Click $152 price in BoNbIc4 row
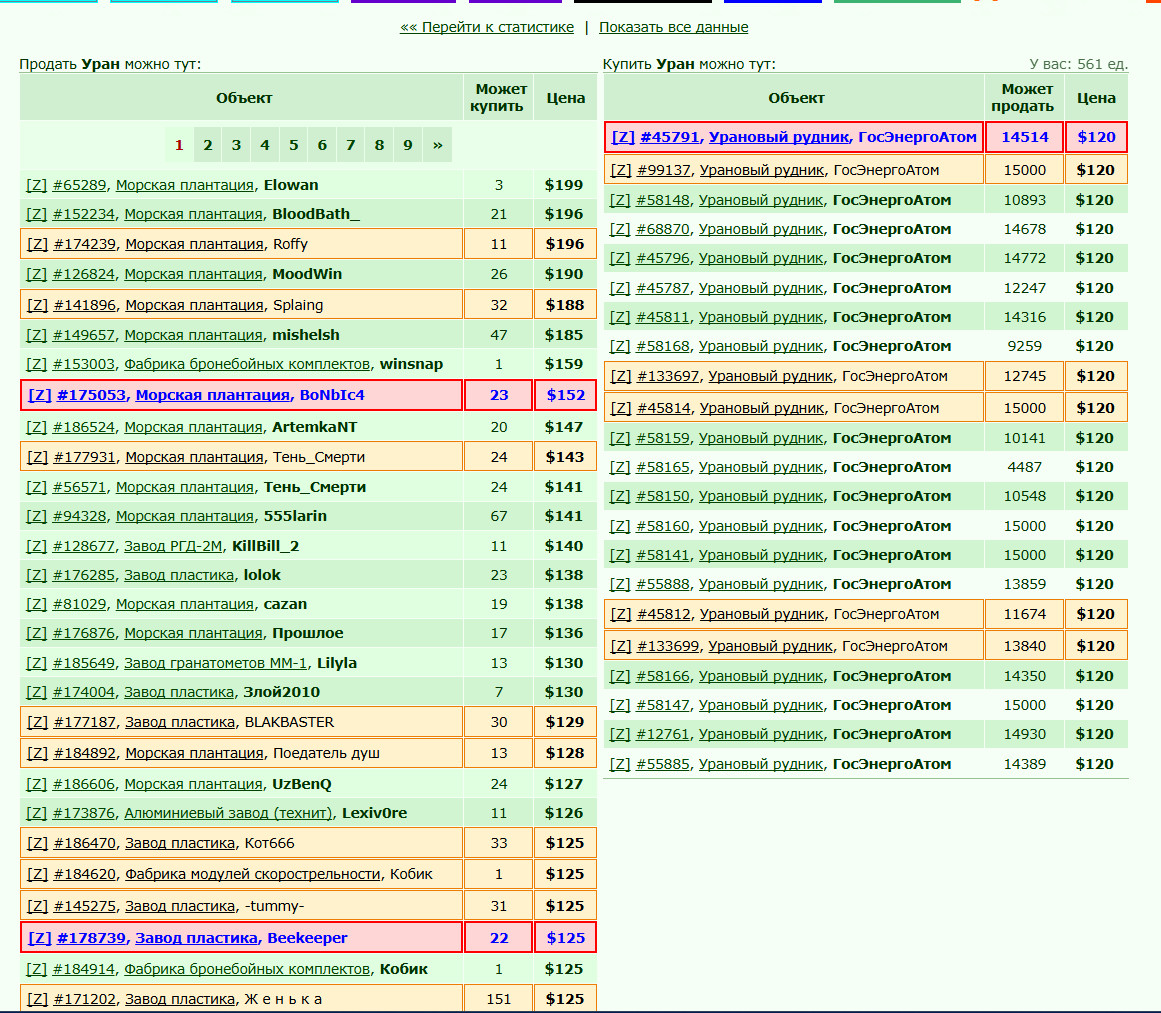The height and width of the screenshot is (1013, 1161). 566,395
